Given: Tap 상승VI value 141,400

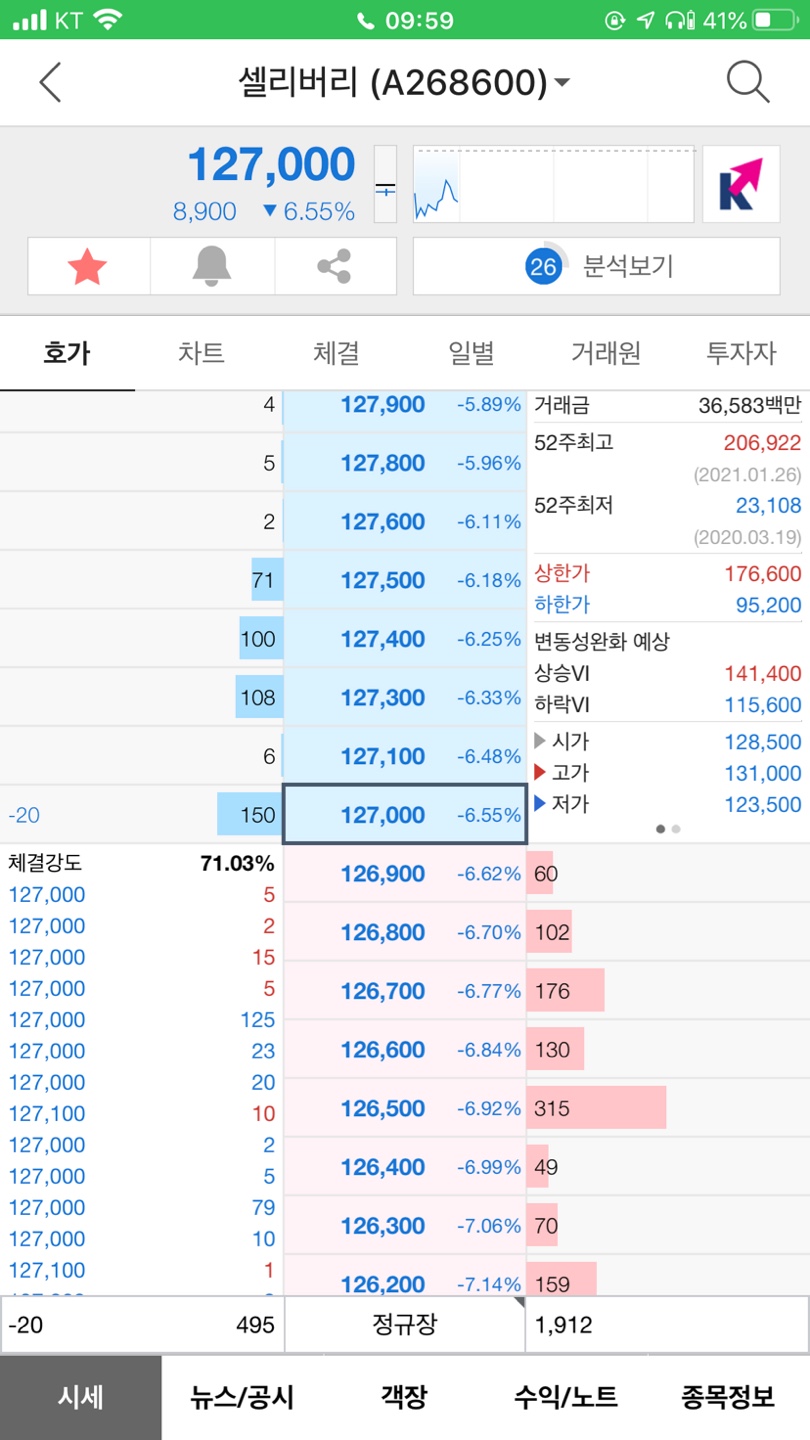Looking at the screenshot, I should 764,674.
